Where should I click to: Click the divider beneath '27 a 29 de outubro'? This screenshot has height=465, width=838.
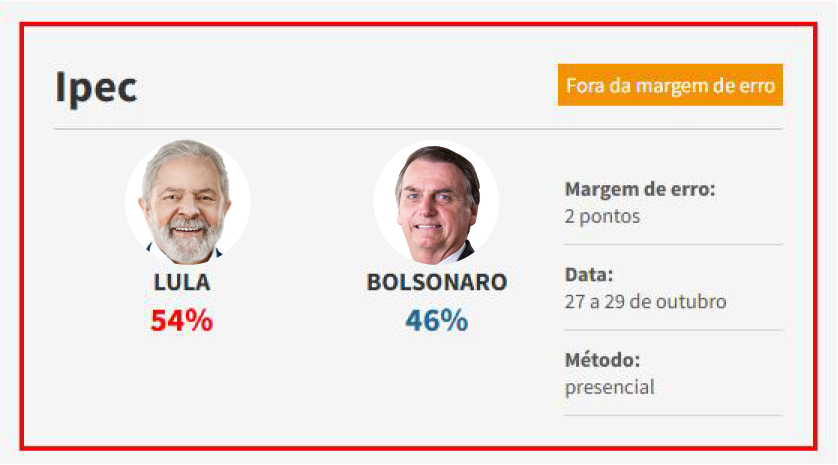tap(673, 330)
